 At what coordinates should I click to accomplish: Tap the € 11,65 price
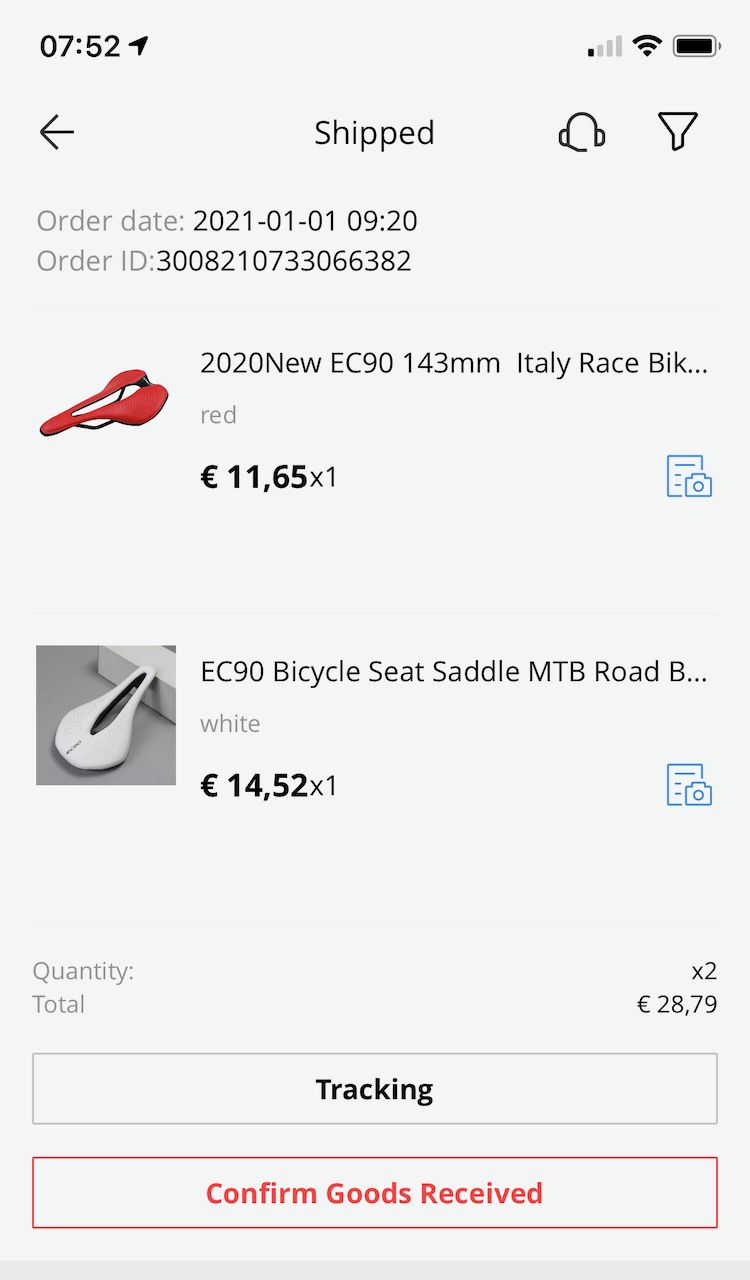(254, 477)
